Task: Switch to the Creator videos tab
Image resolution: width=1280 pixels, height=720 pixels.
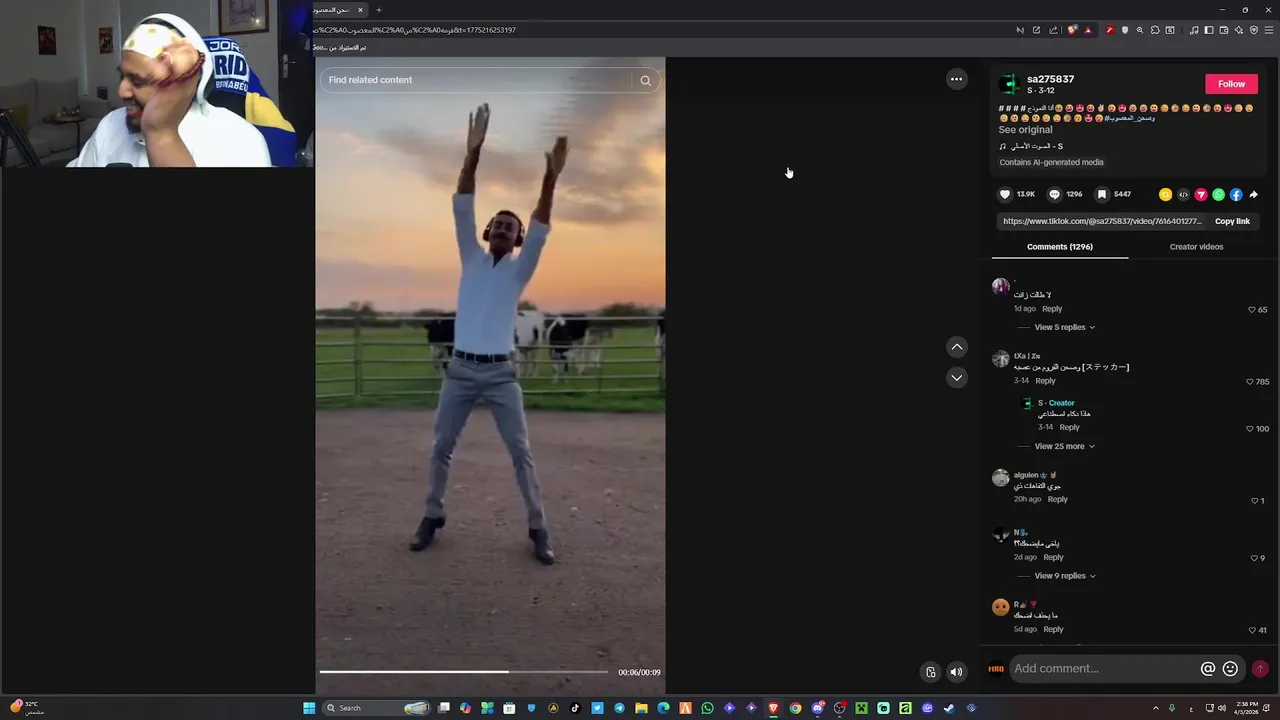Action: tap(1196, 247)
